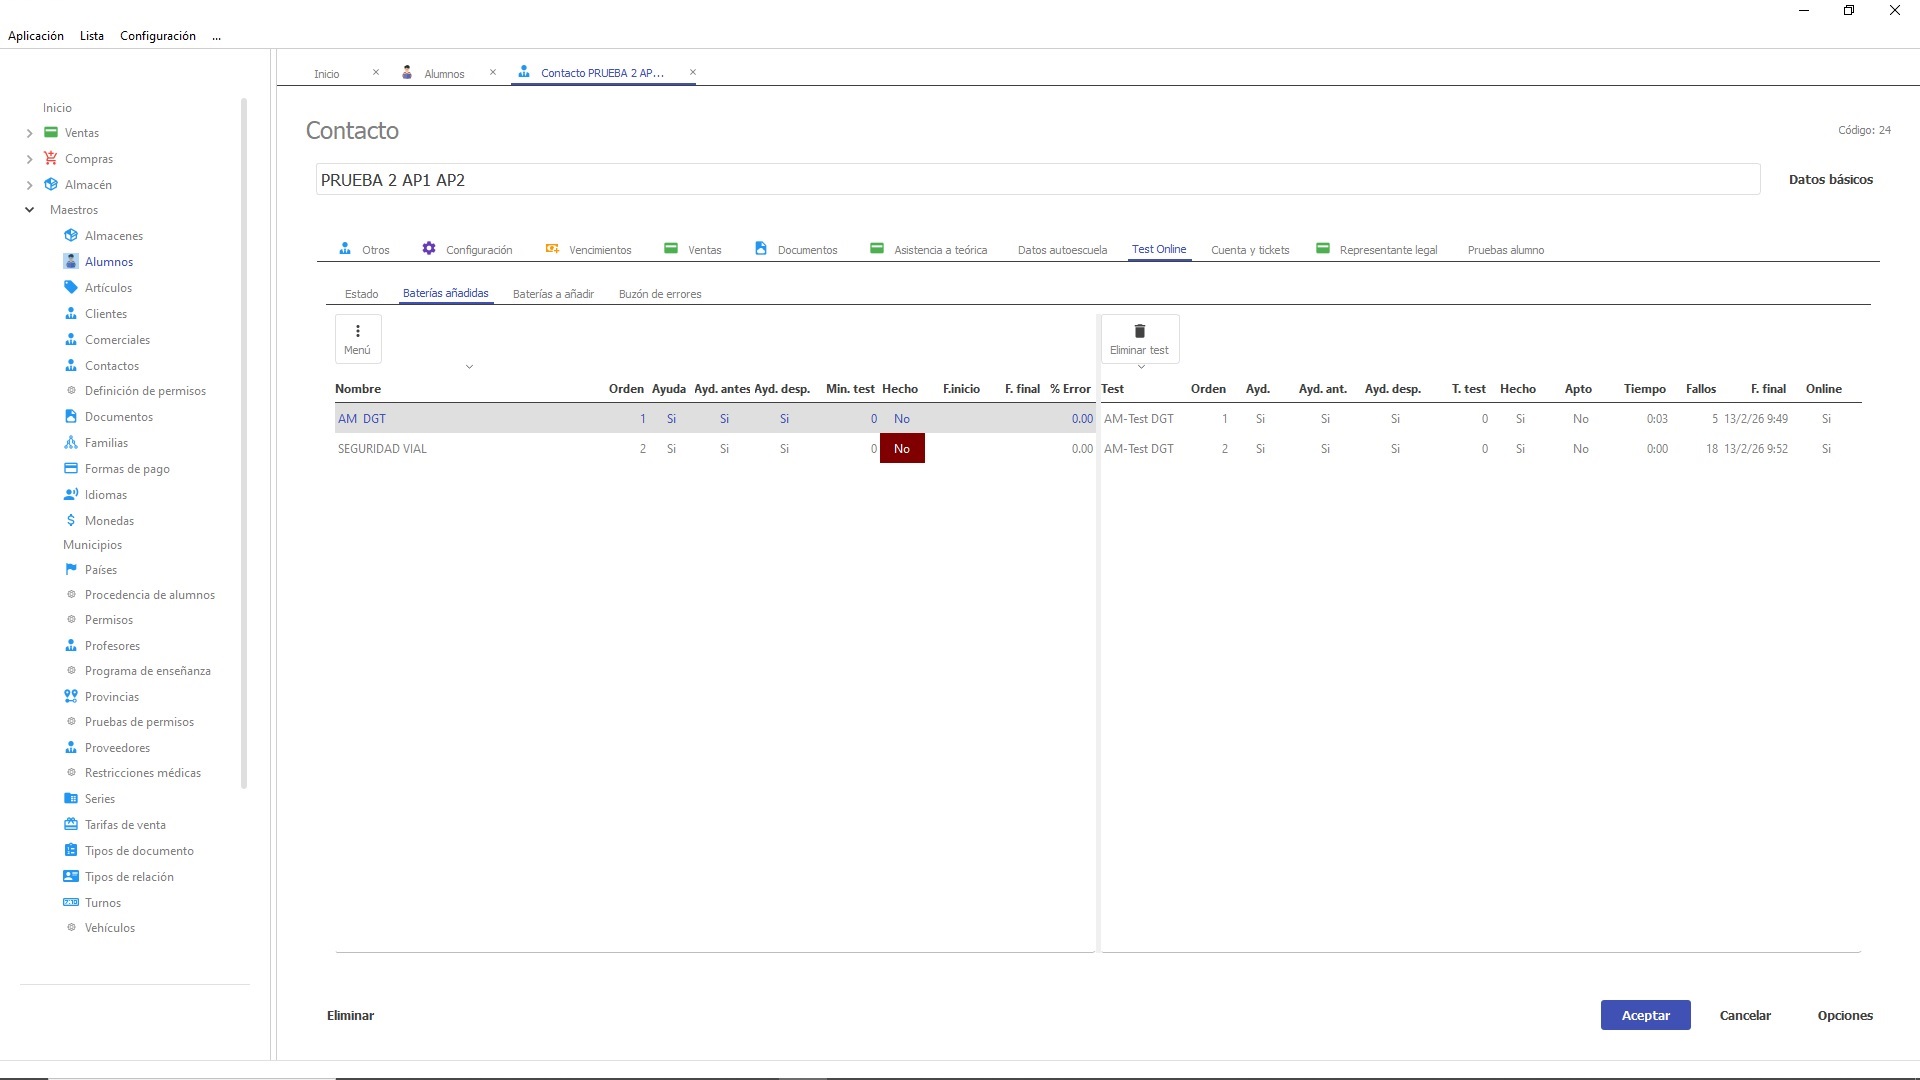Expand the Almacén tree node
This screenshot has height=1080, width=1920.
click(29, 185)
